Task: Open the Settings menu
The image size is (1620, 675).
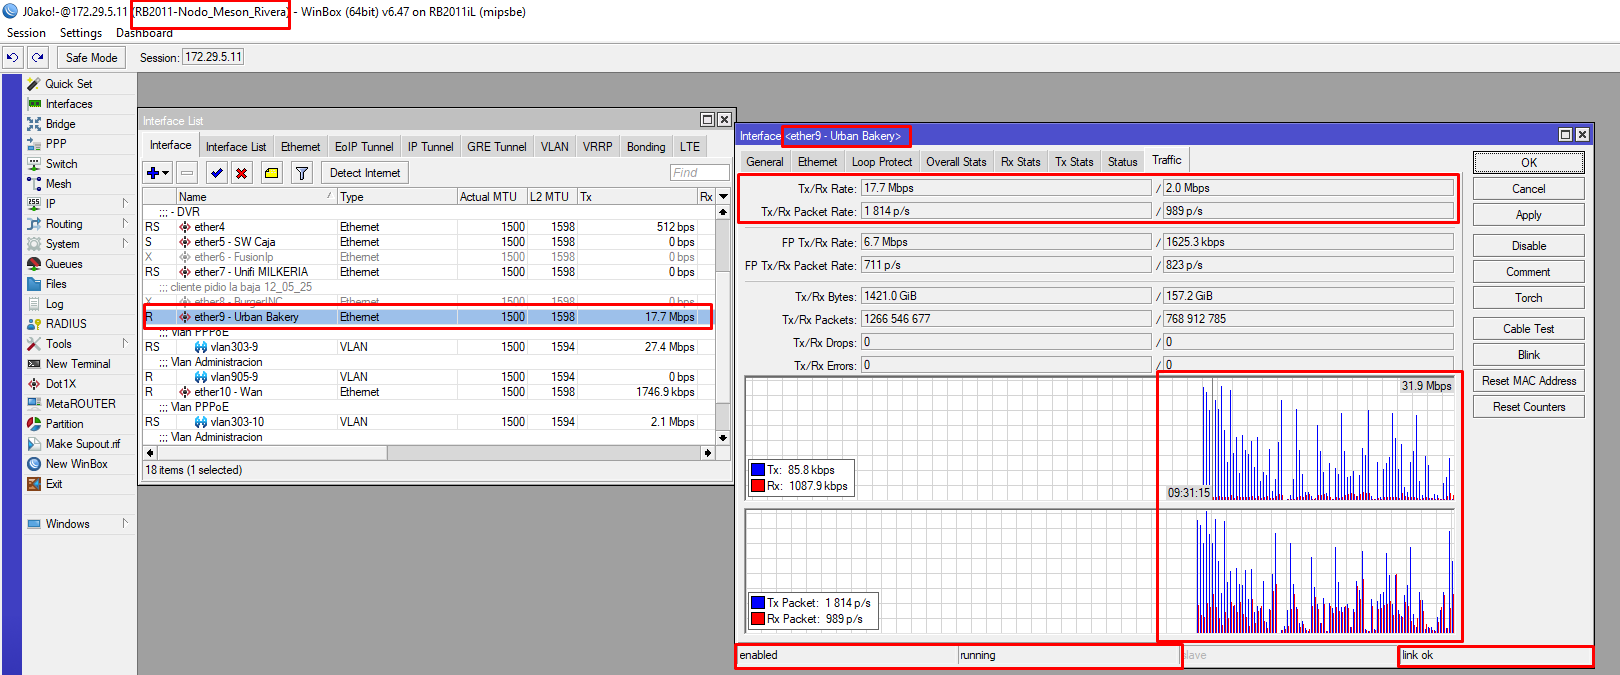Action: tap(80, 33)
